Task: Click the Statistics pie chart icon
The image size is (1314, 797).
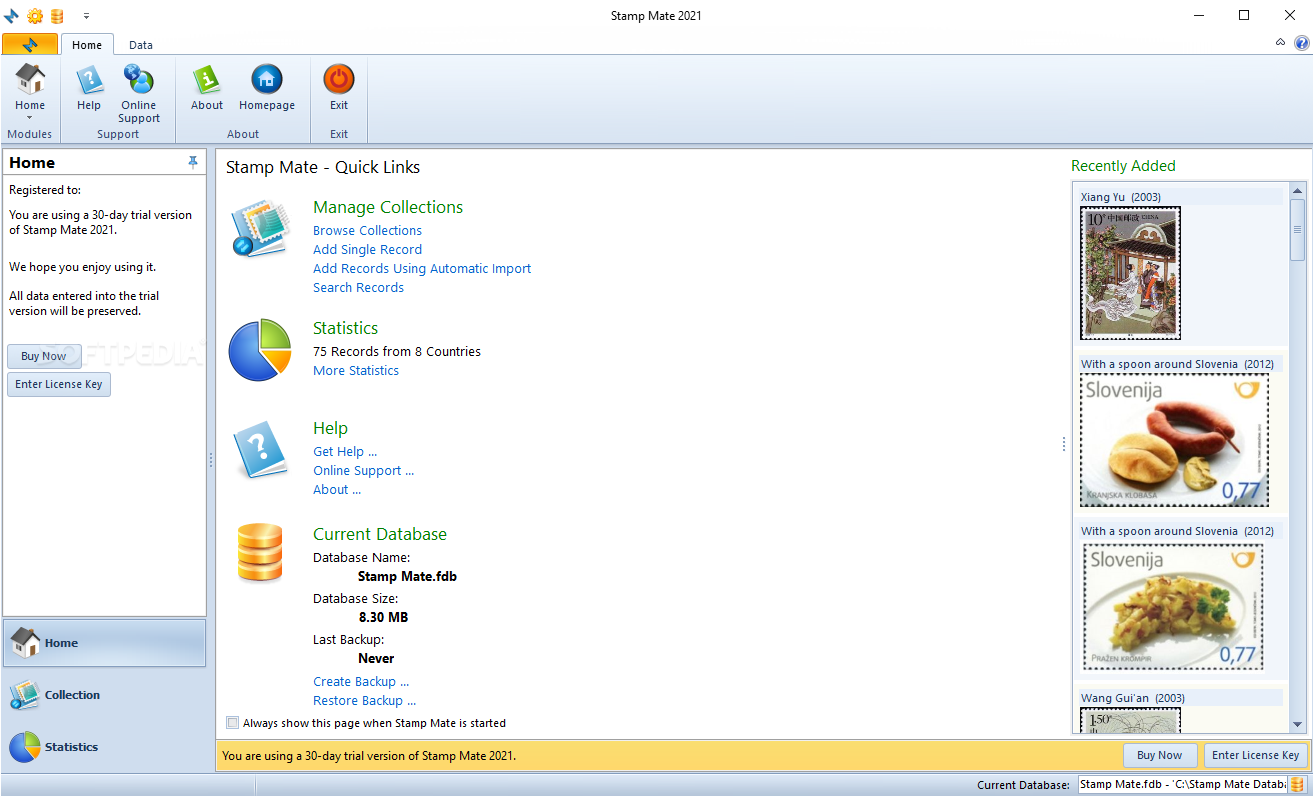Action: [260, 350]
